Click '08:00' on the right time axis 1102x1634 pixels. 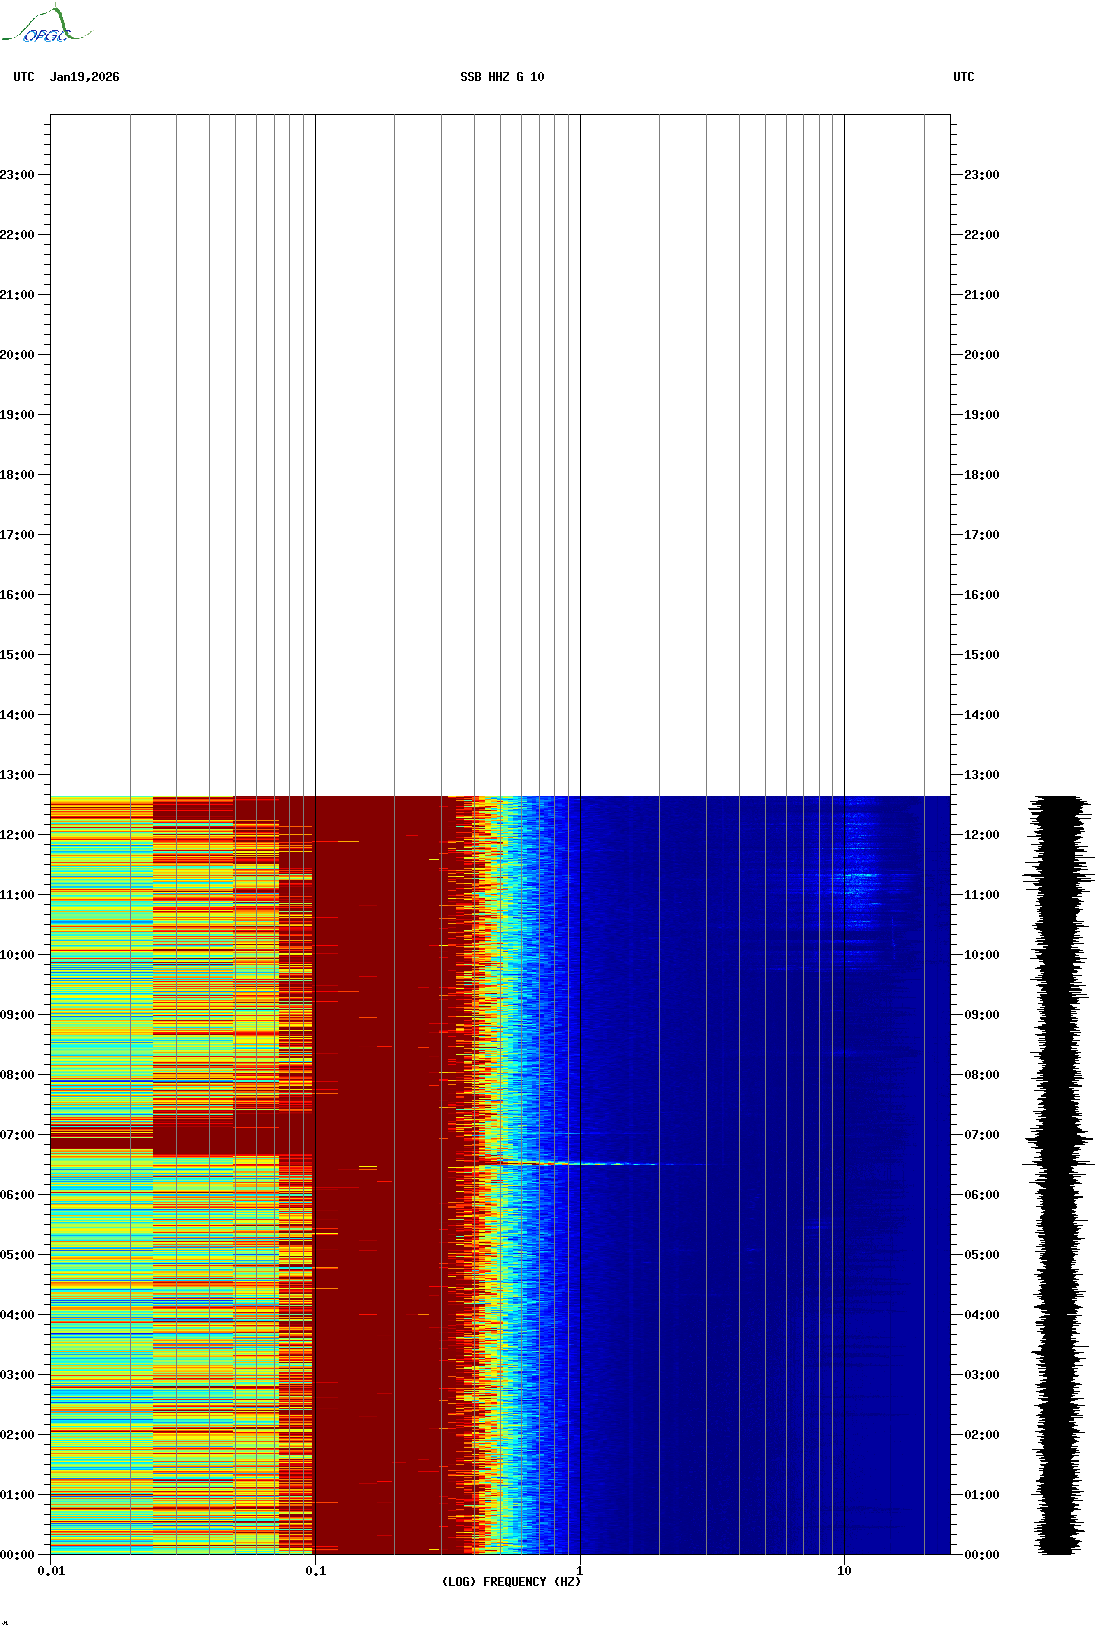982,1075
